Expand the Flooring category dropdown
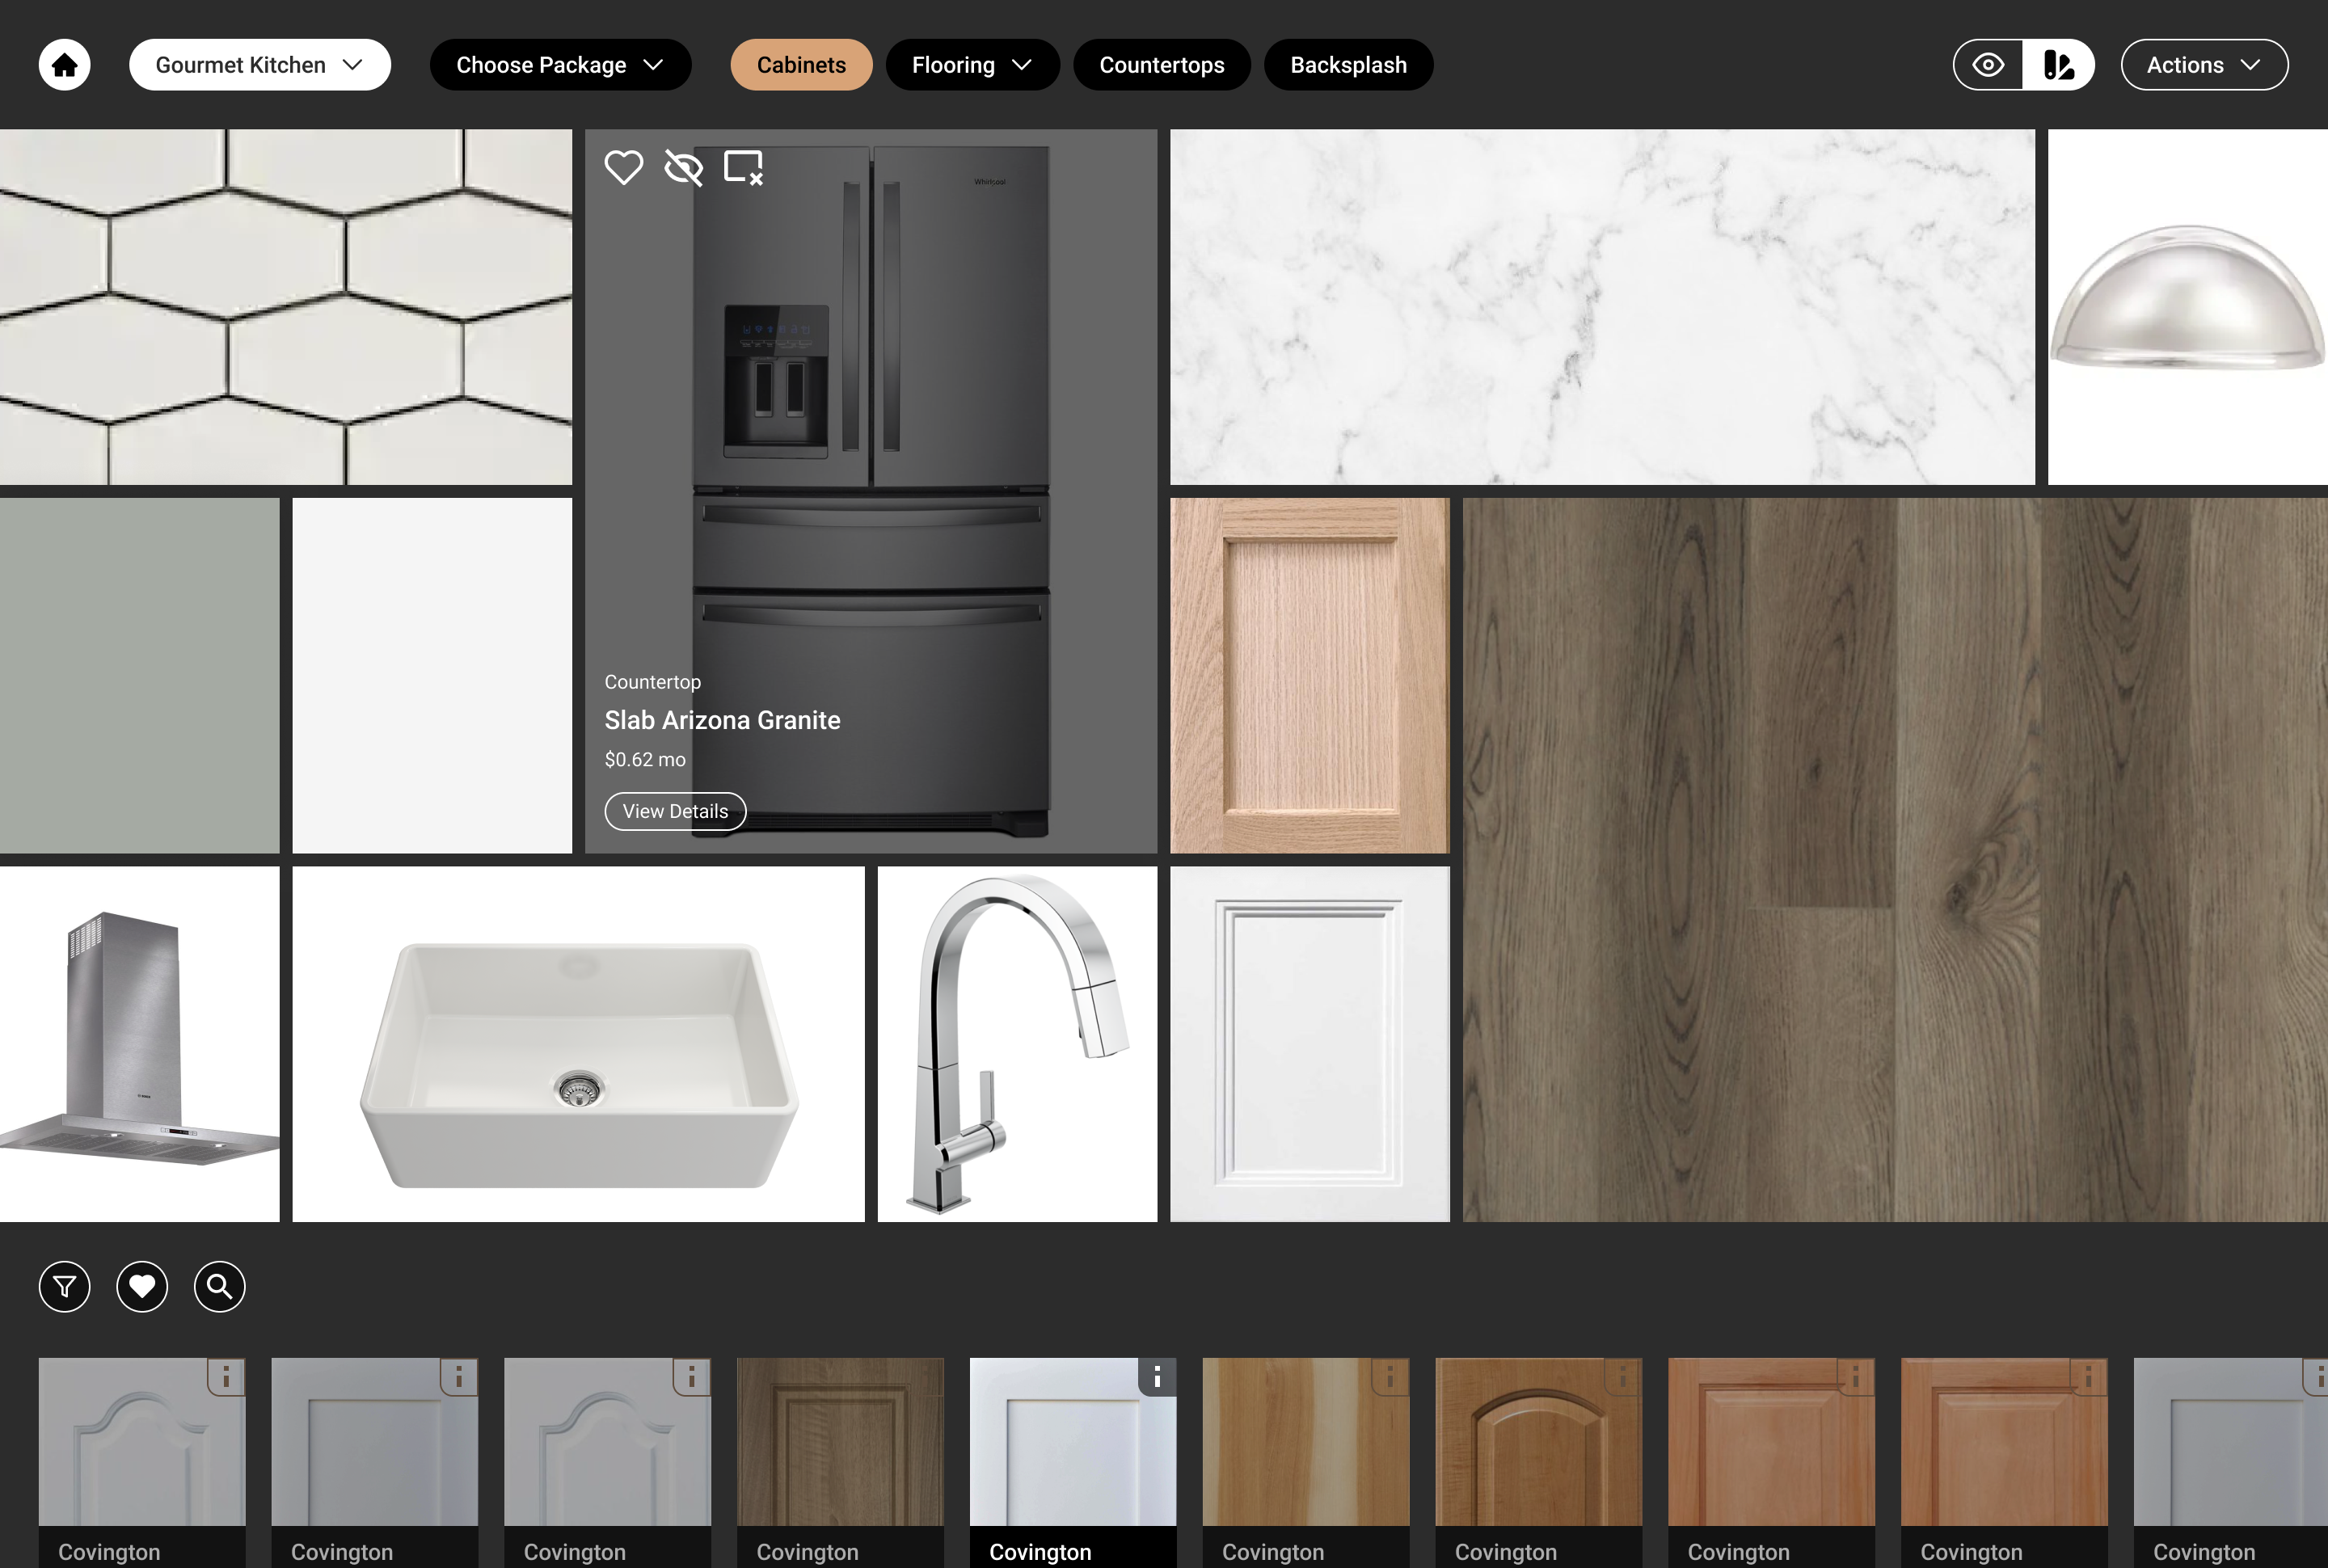 (x=973, y=65)
